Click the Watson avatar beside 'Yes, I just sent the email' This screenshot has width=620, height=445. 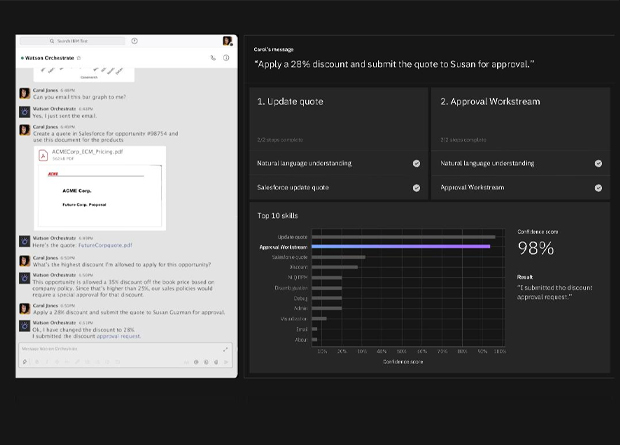click(25, 112)
